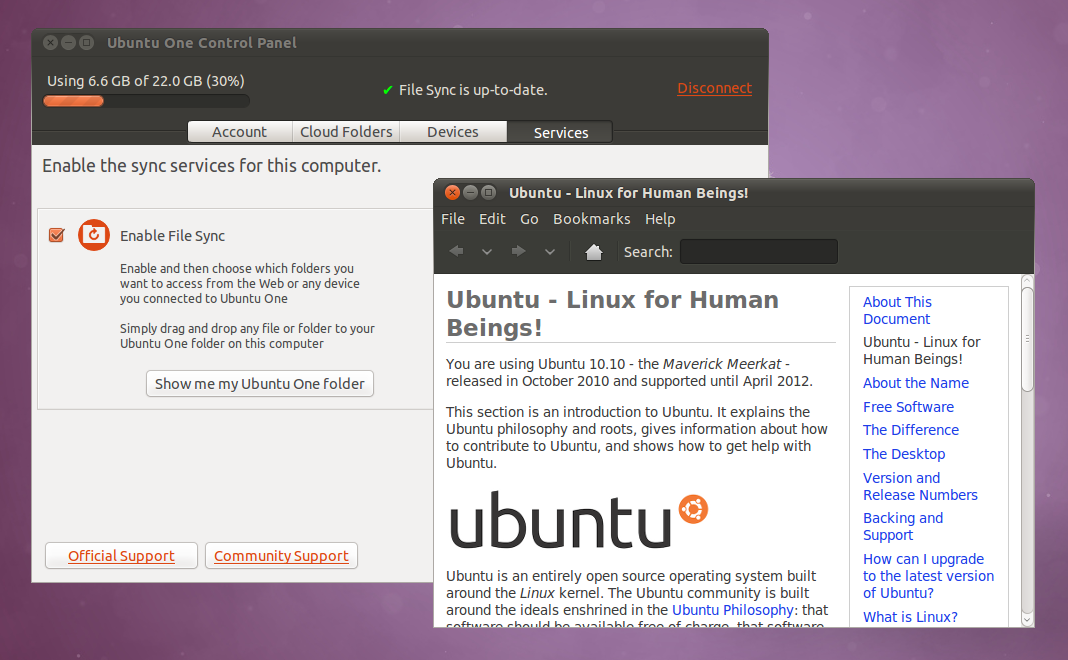Click 'Enable the sync services' heading text
The image size is (1068, 660).
click(212, 166)
